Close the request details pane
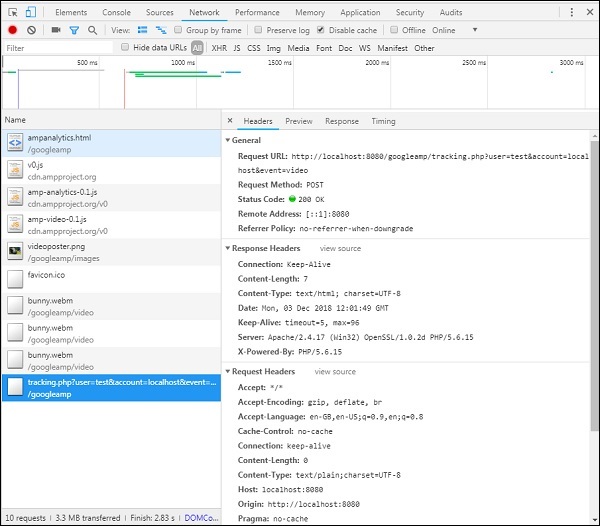 tap(230, 121)
